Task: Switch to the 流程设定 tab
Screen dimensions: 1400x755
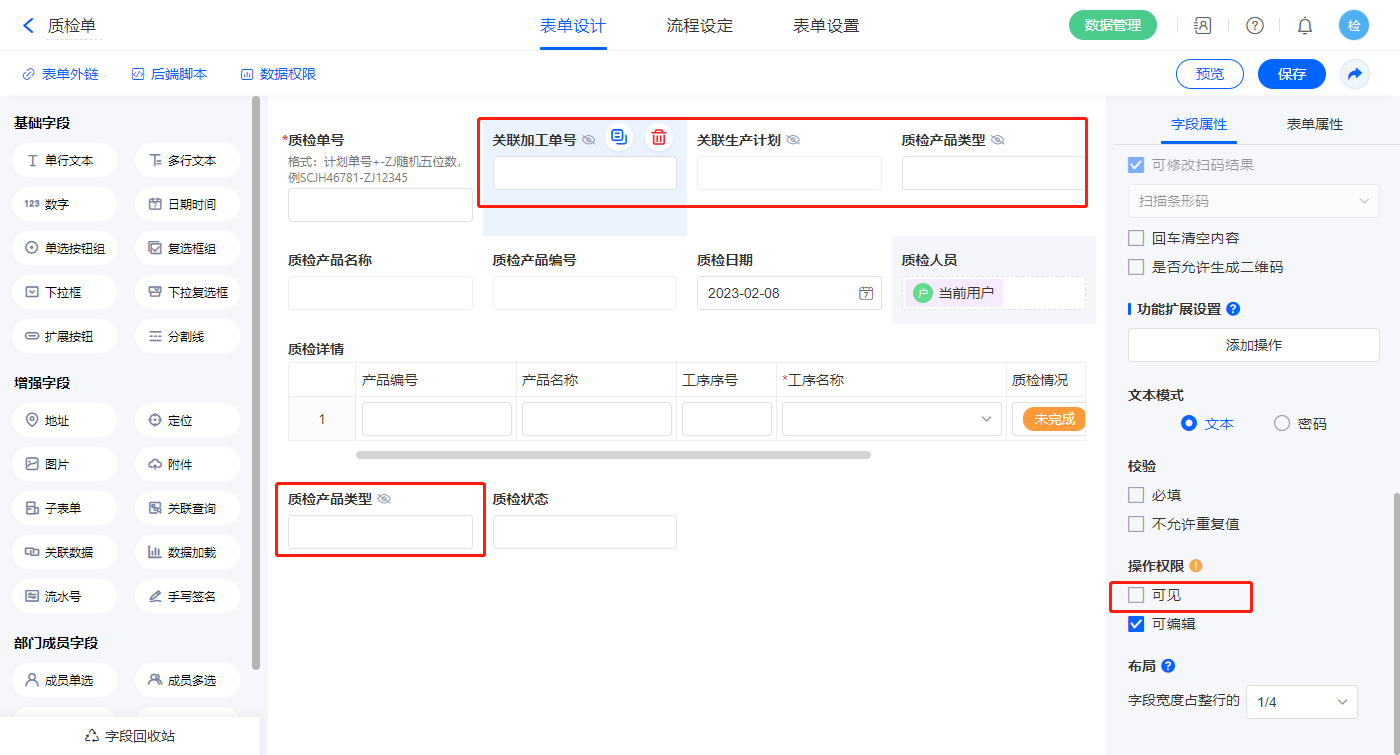Action: pos(700,26)
